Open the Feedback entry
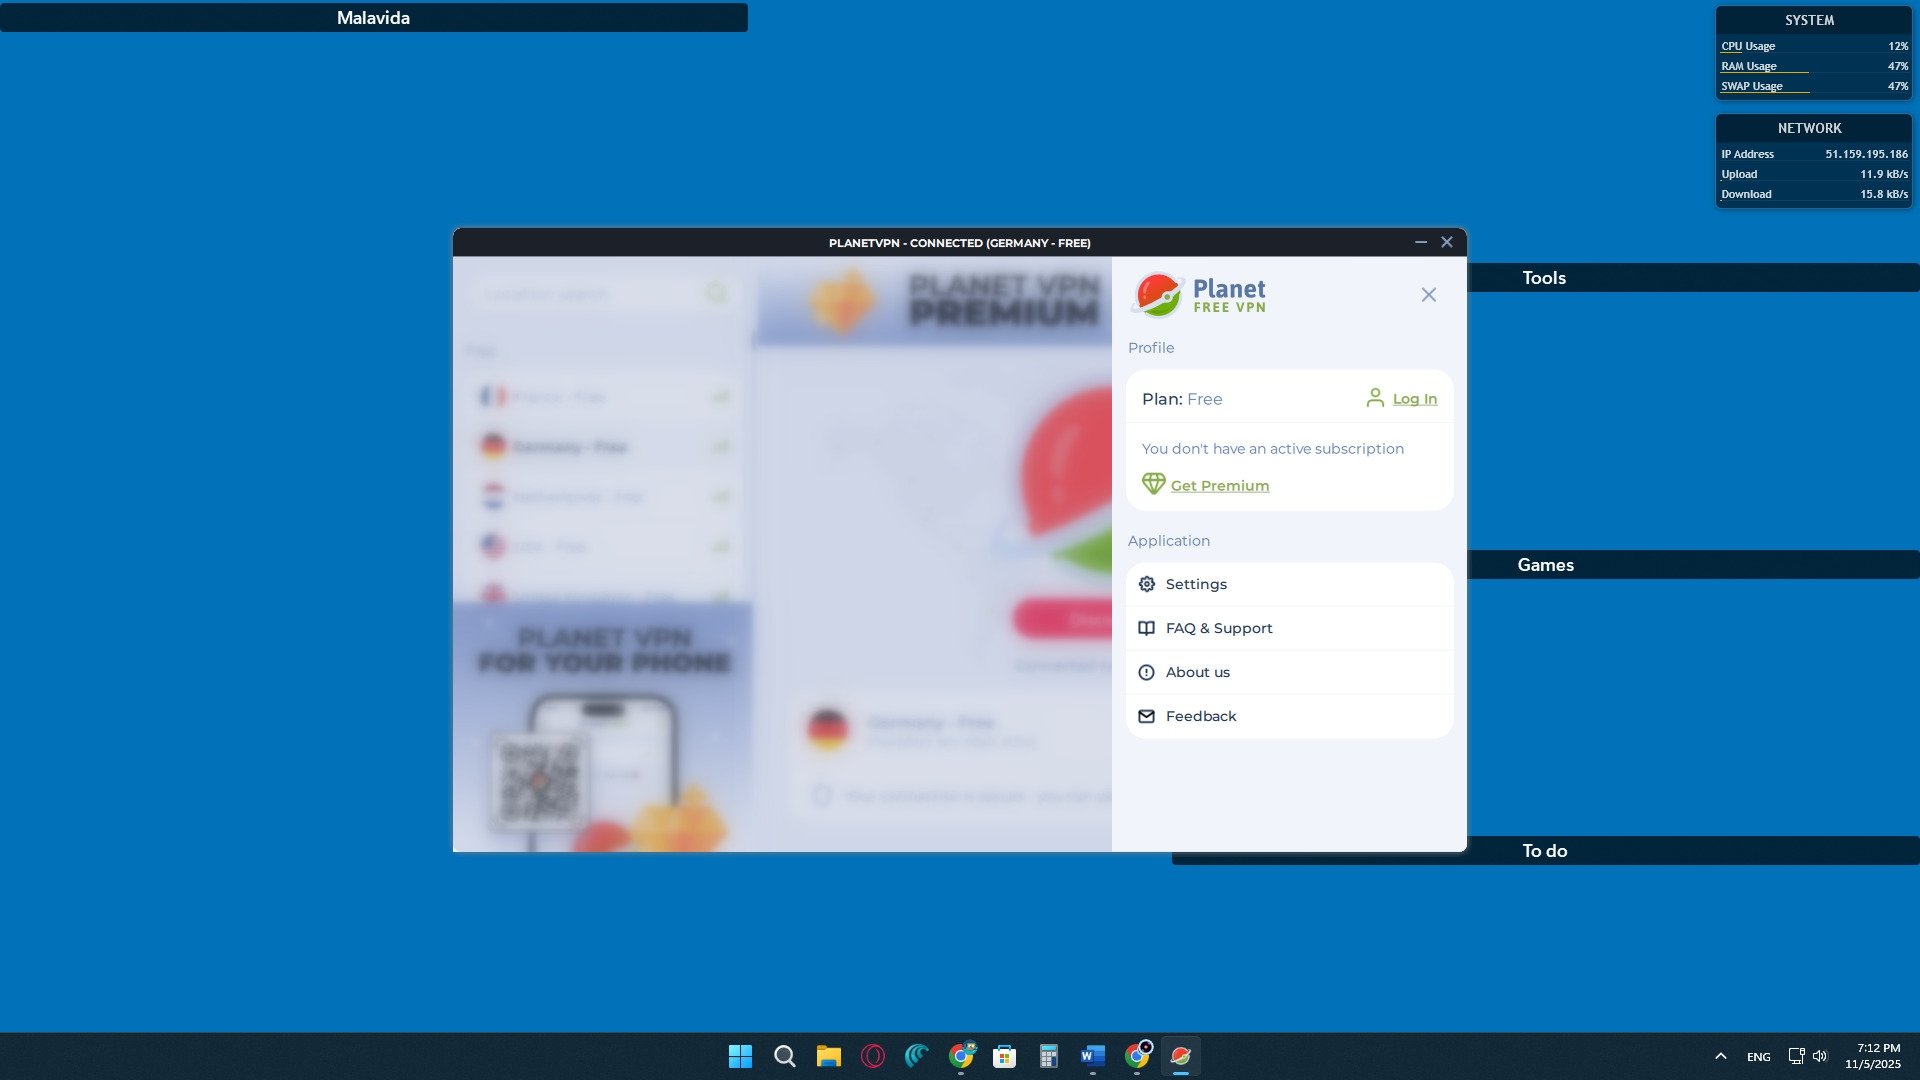The width and height of the screenshot is (1920, 1080). (1200, 716)
